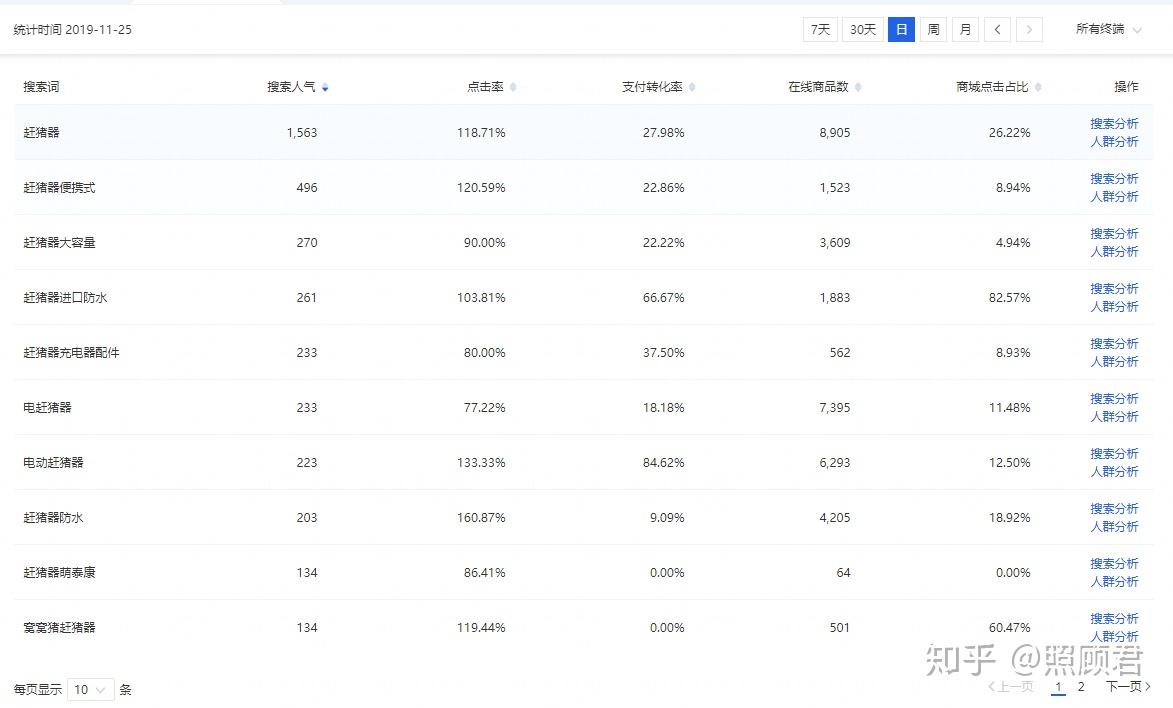Click the 在线商品数 column header text

tap(818, 87)
